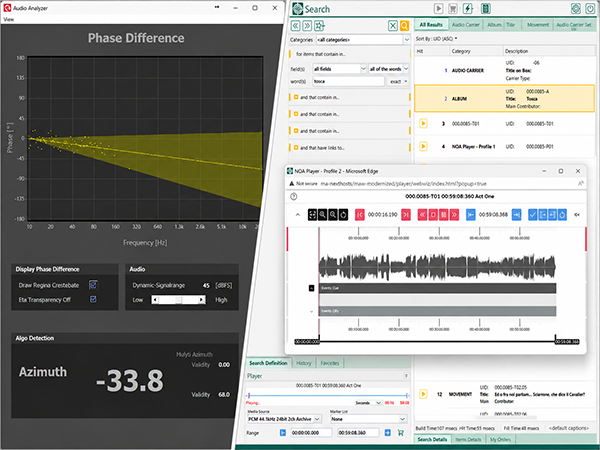Open the Seconds unit dropdown in Player
The width and height of the screenshot is (600, 450).
tap(369, 403)
